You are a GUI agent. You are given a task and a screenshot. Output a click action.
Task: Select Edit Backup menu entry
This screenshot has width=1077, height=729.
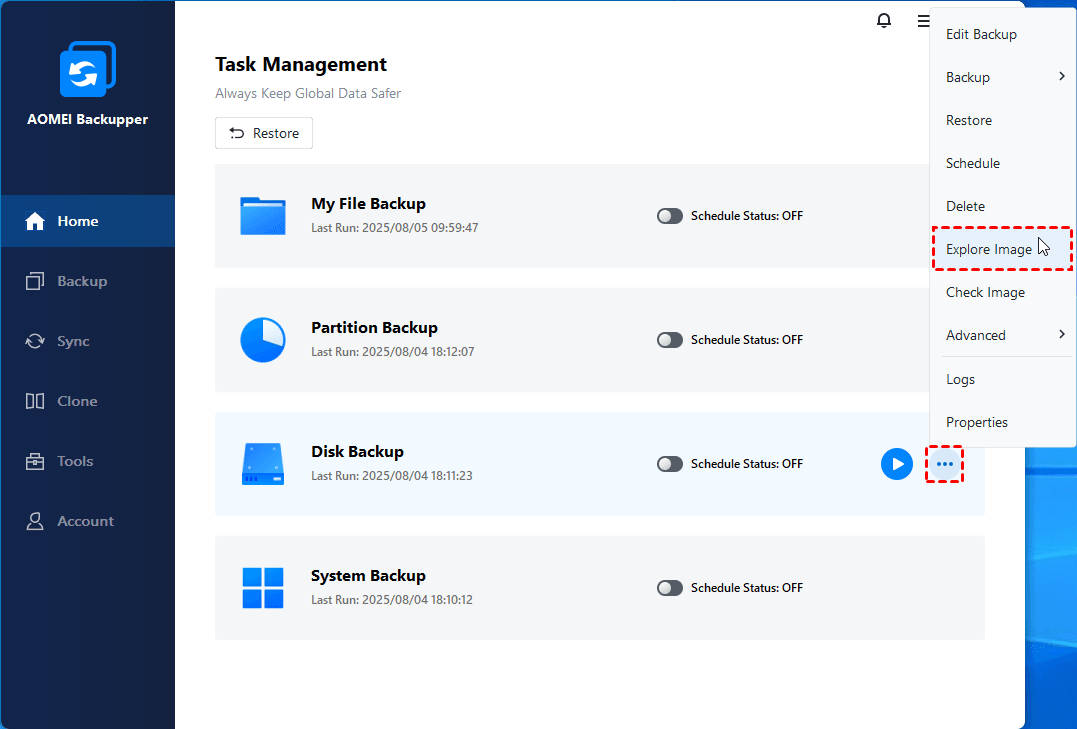coord(981,34)
